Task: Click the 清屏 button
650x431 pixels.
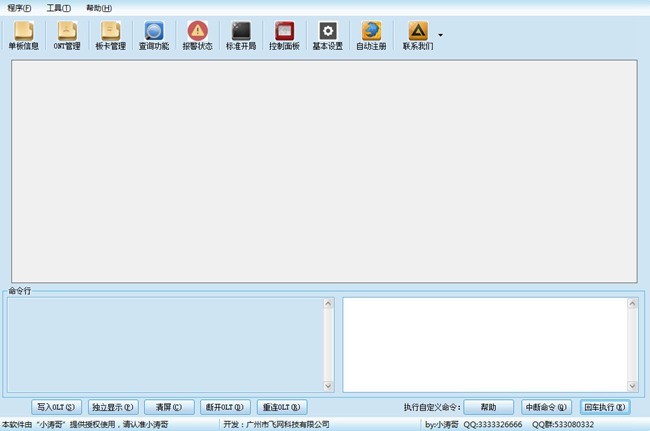Action: (169, 407)
